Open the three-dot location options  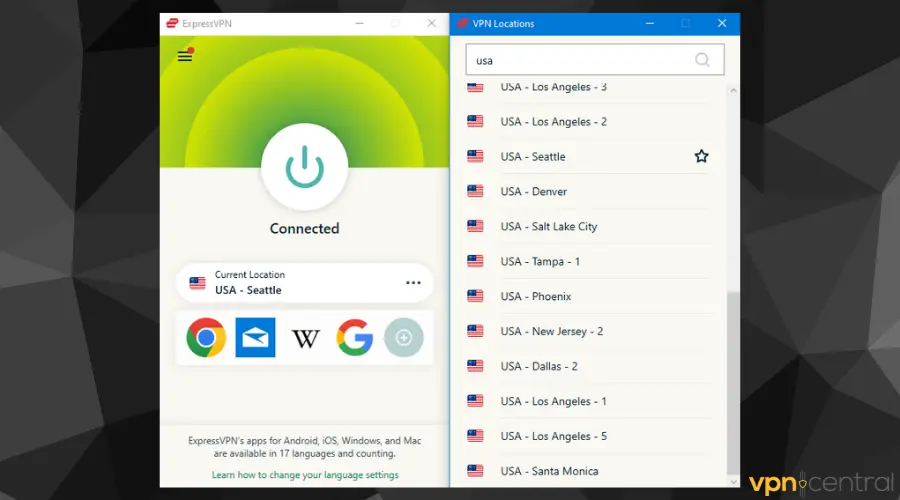[413, 282]
